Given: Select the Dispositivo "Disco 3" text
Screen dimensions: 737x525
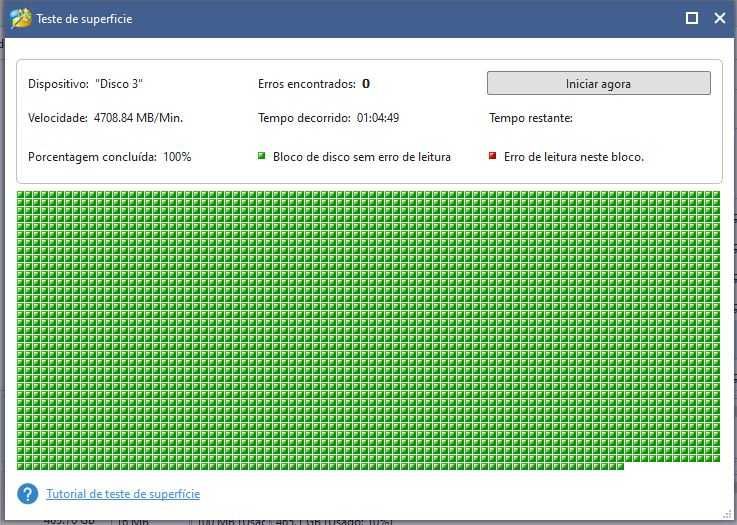Looking at the screenshot, I should point(86,84).
